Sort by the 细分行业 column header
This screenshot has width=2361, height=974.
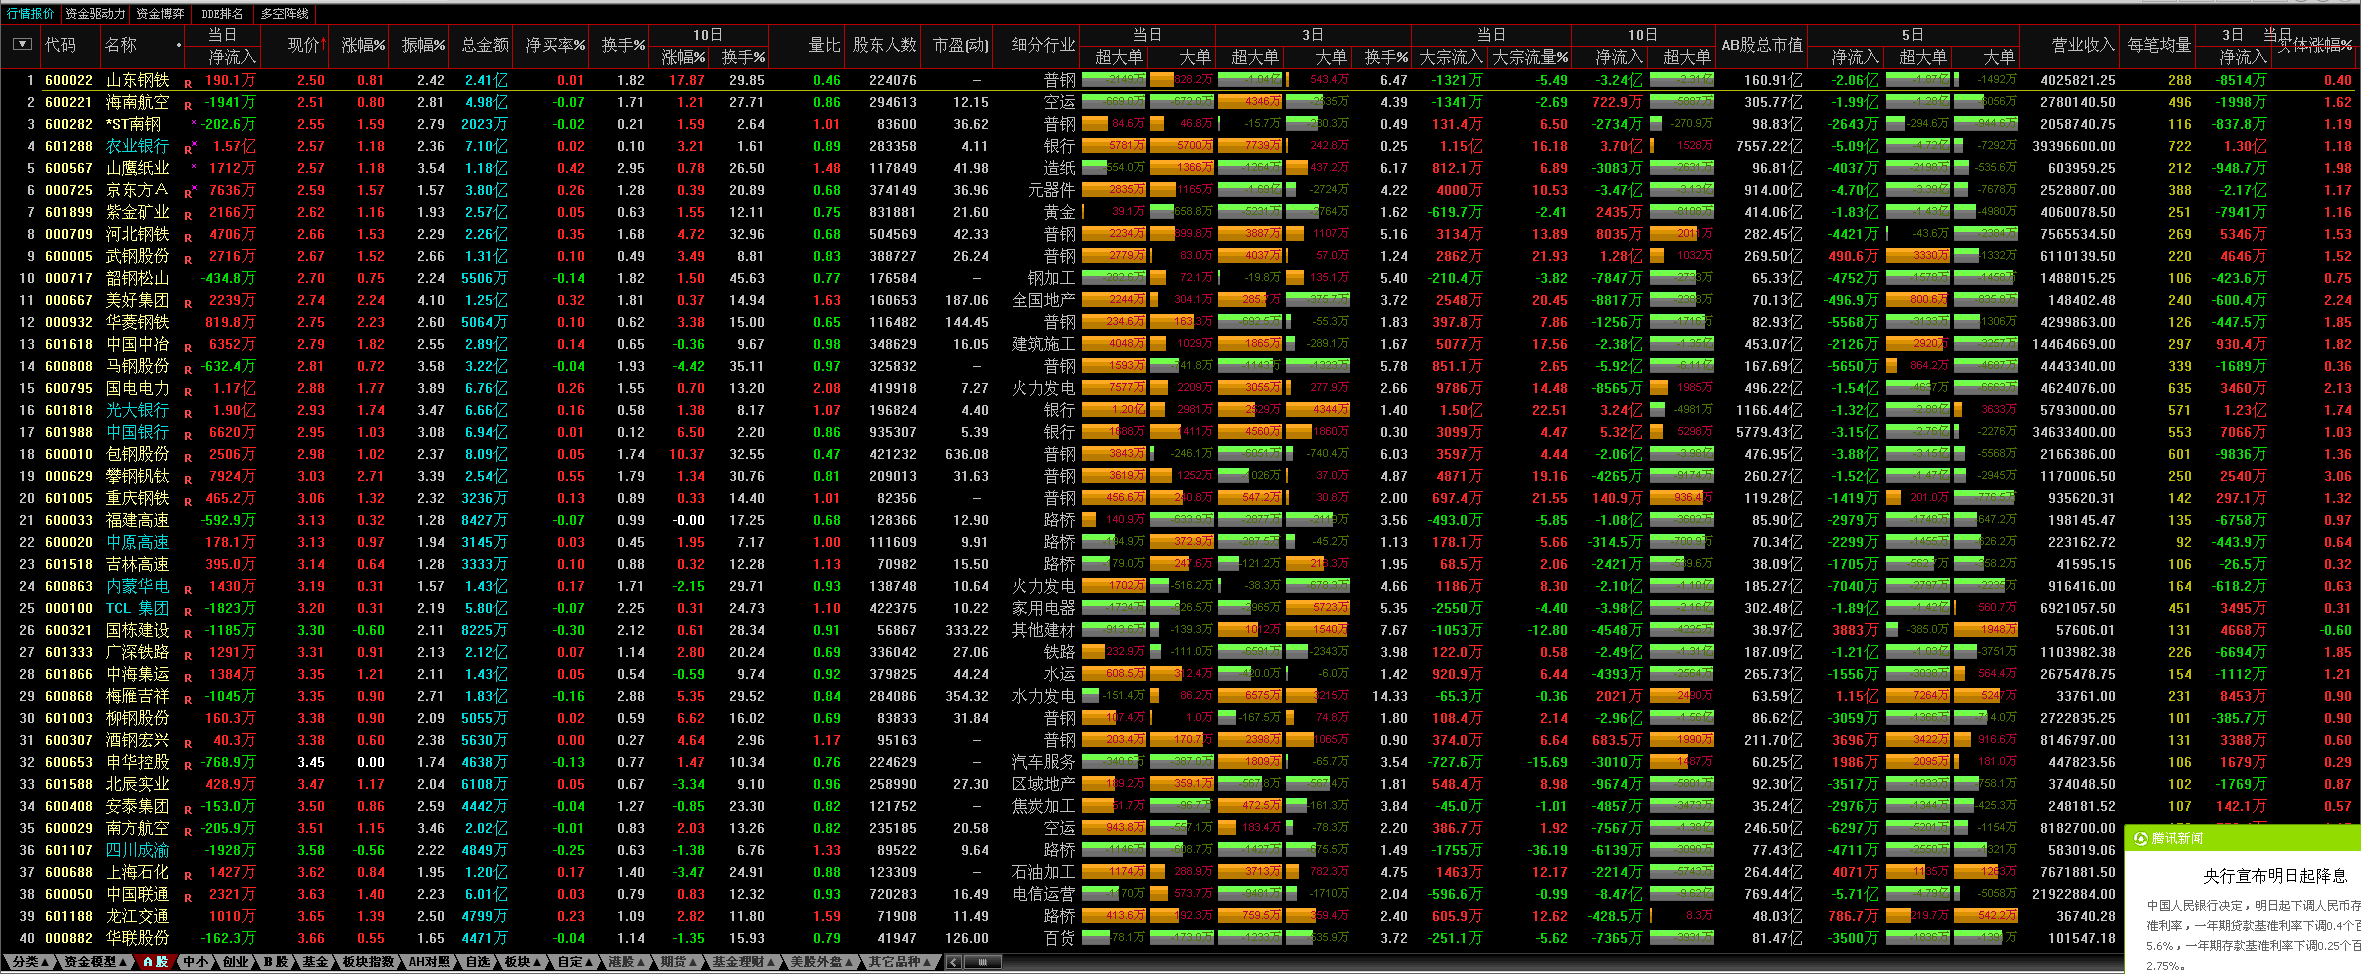coord(1044,45)
